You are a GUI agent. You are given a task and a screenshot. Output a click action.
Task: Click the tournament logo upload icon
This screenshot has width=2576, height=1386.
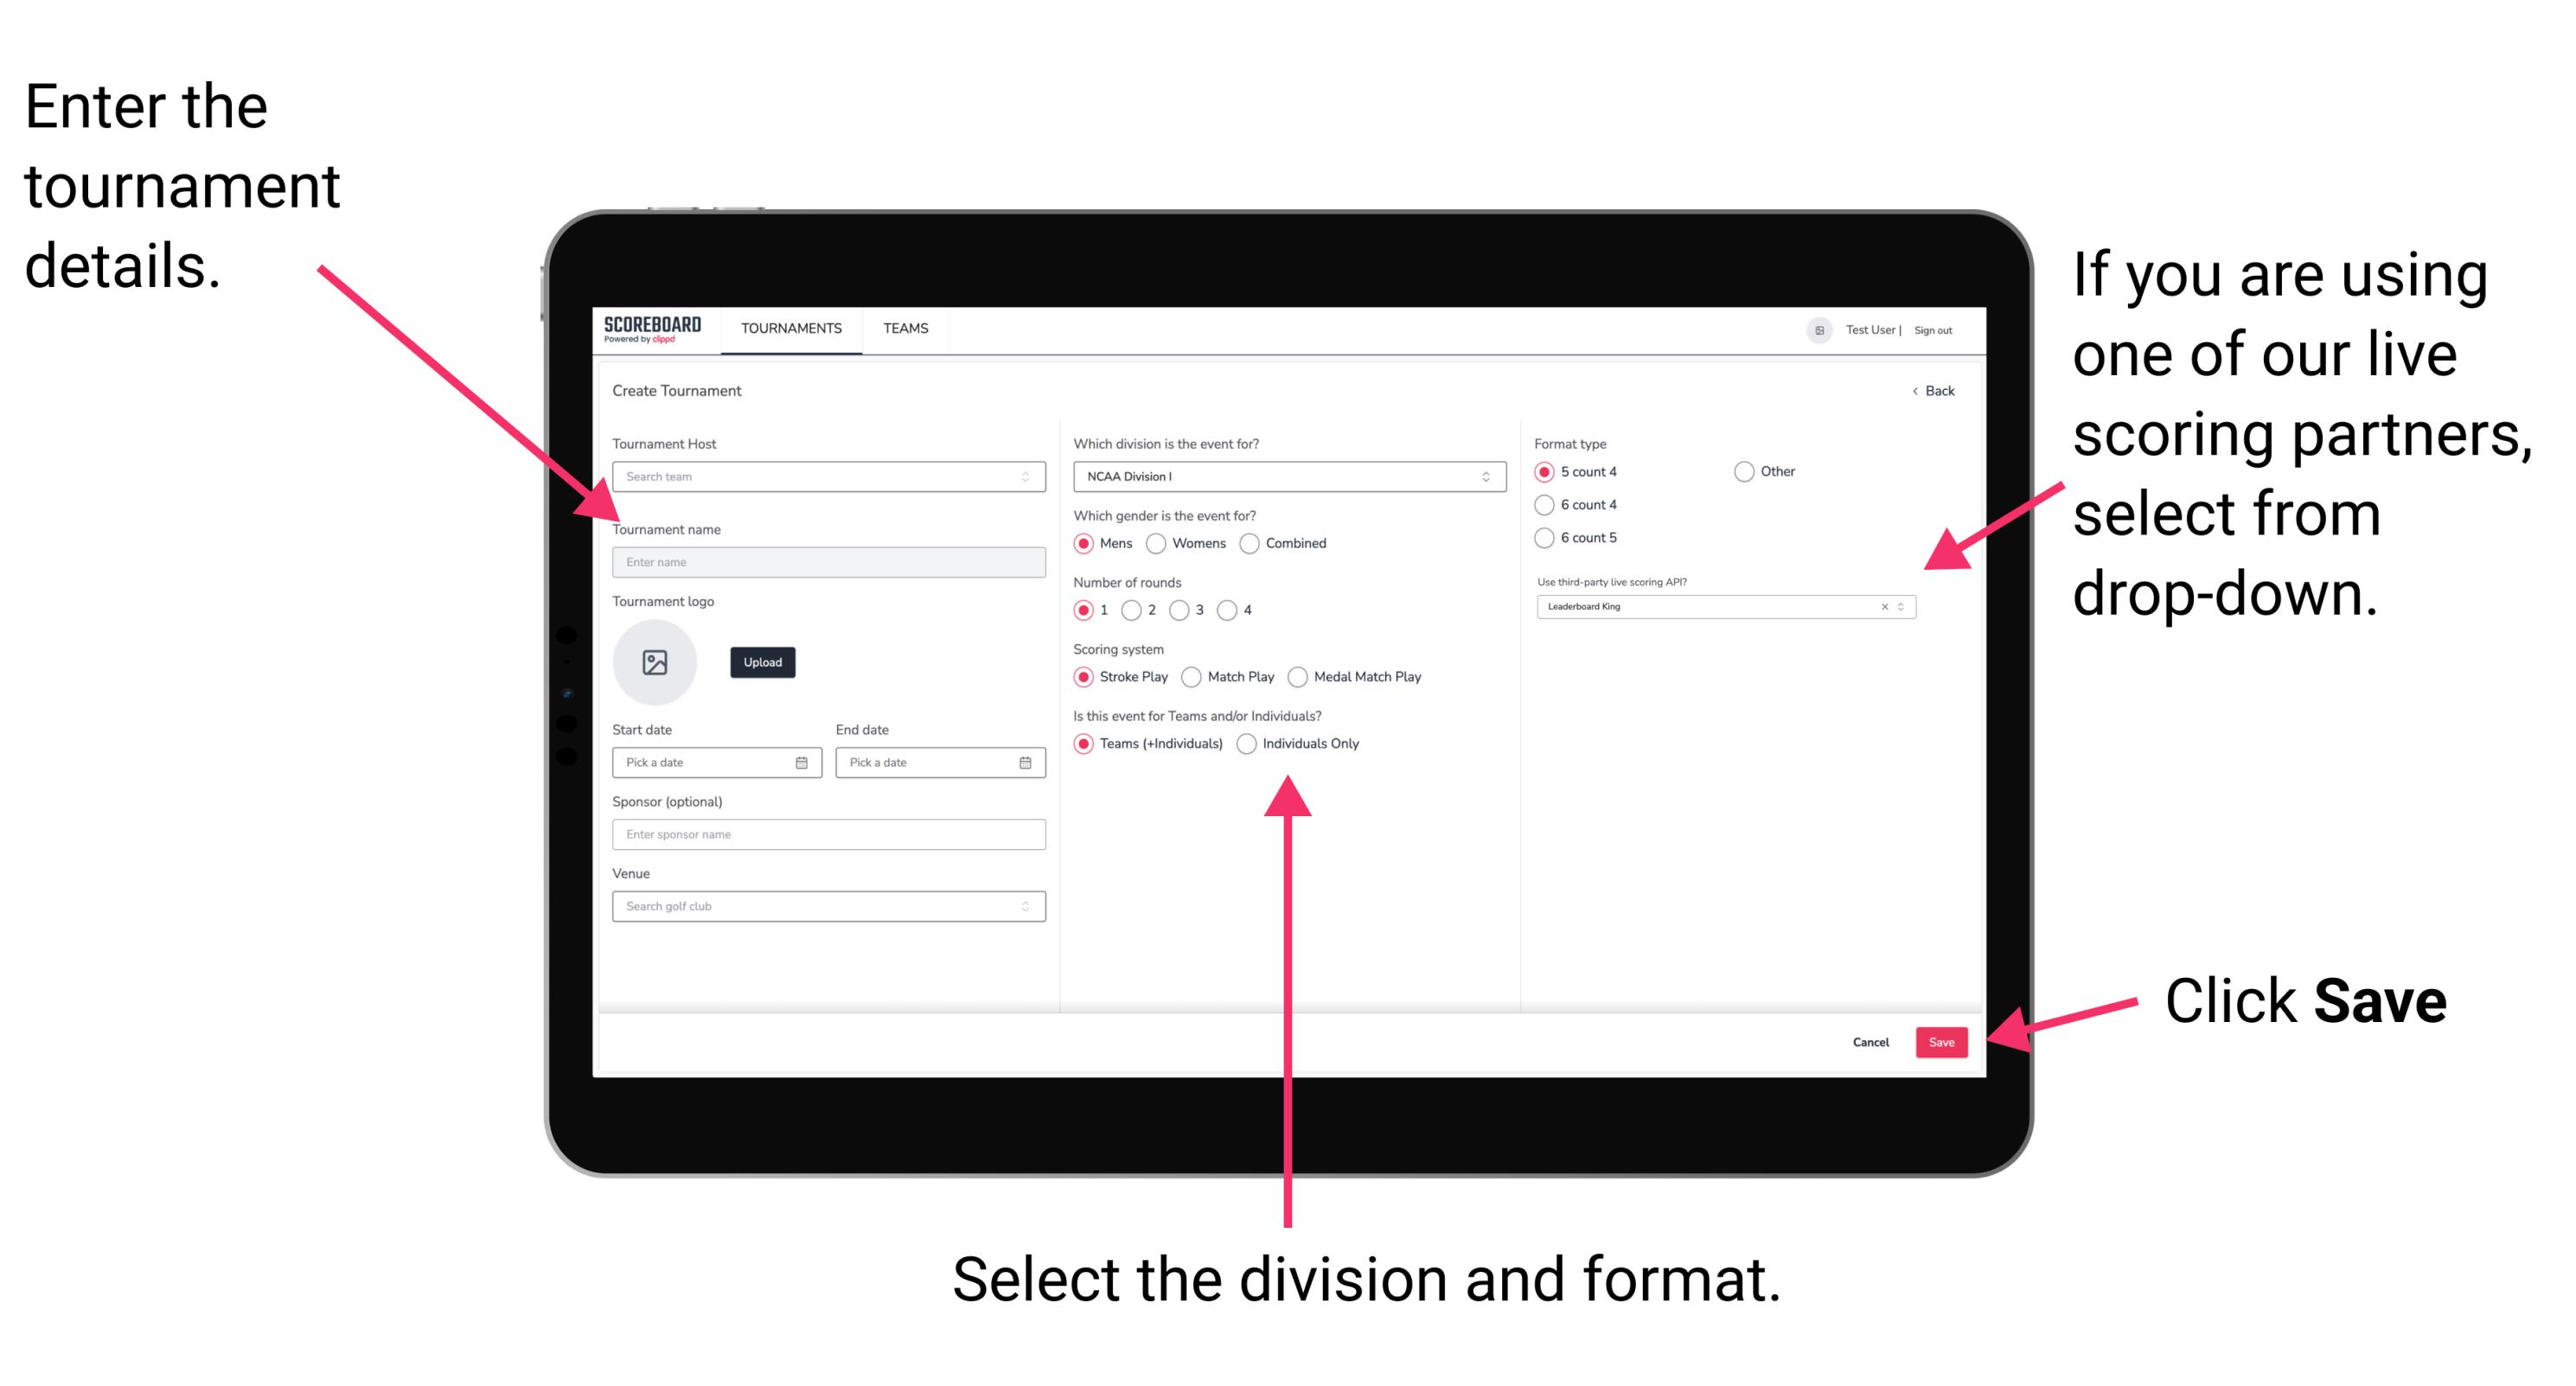click(657, 662)
